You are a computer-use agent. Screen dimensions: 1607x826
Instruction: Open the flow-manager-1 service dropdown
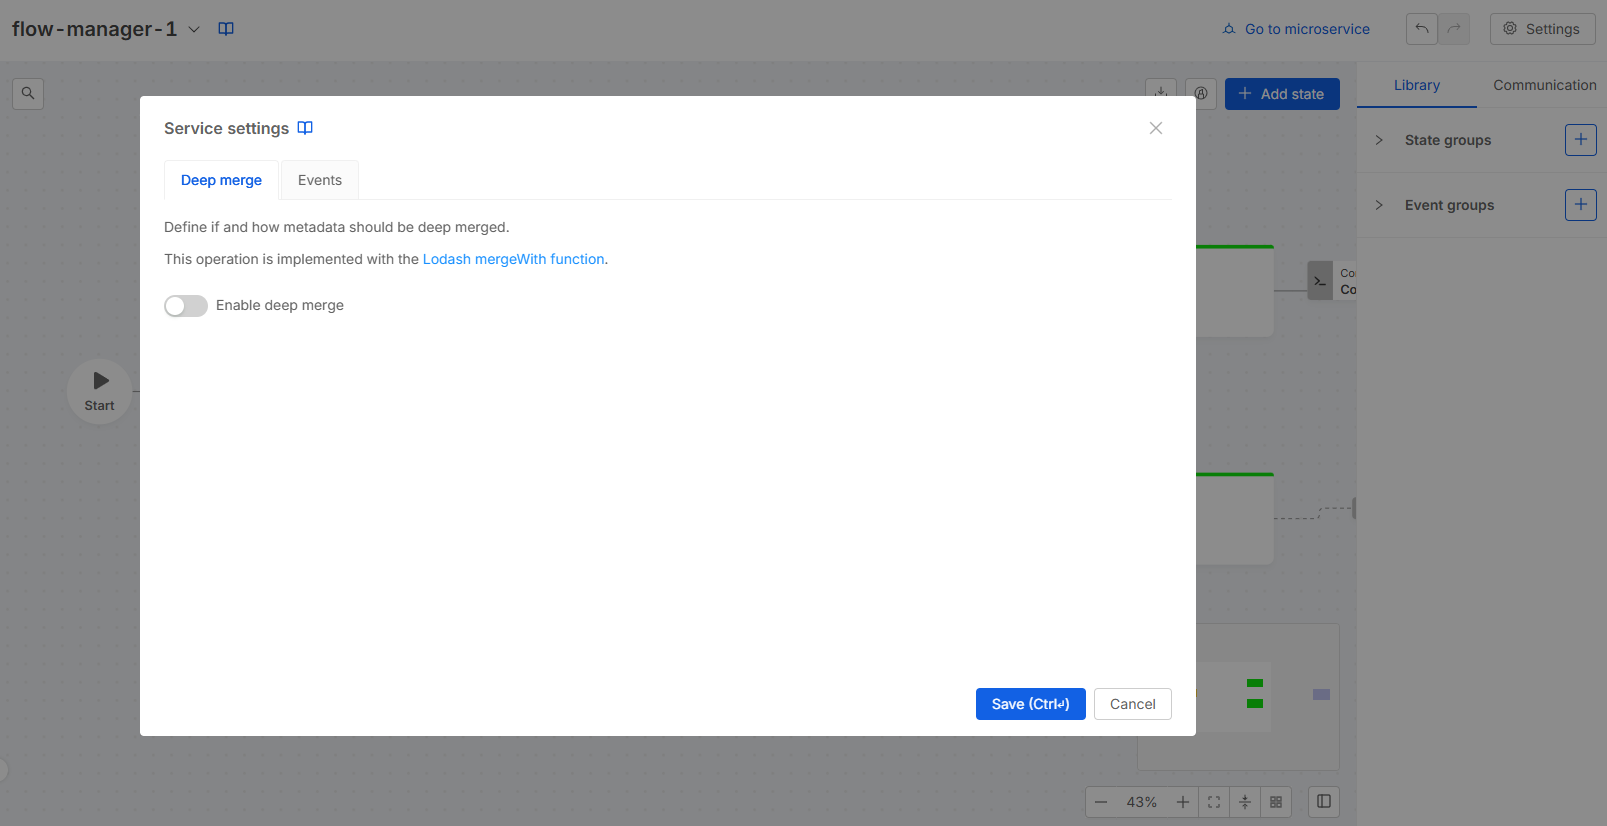click(194, 29)
